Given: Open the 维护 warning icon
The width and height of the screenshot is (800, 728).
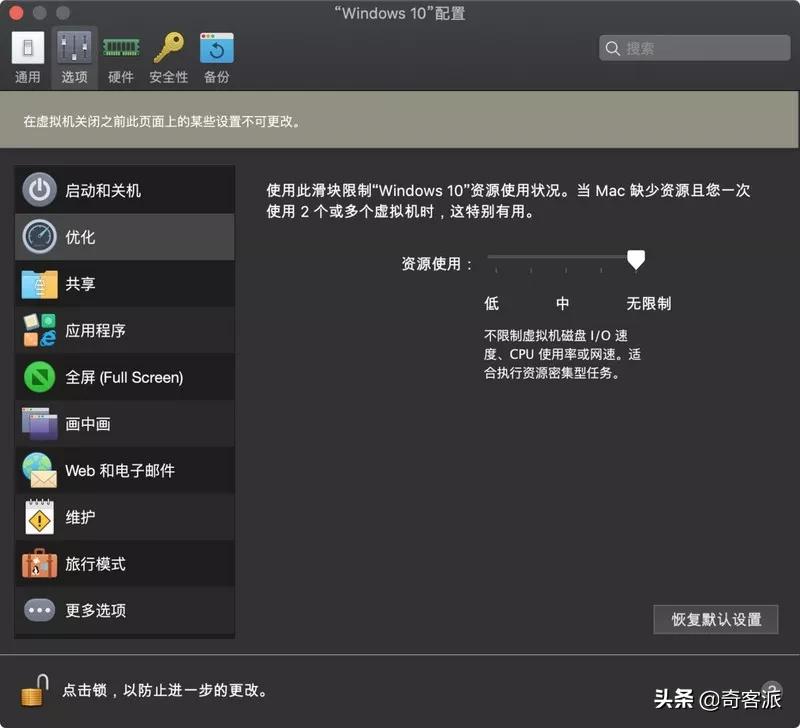Looking at the screenshot, I should pyautogui.click(x=40, y=517).
